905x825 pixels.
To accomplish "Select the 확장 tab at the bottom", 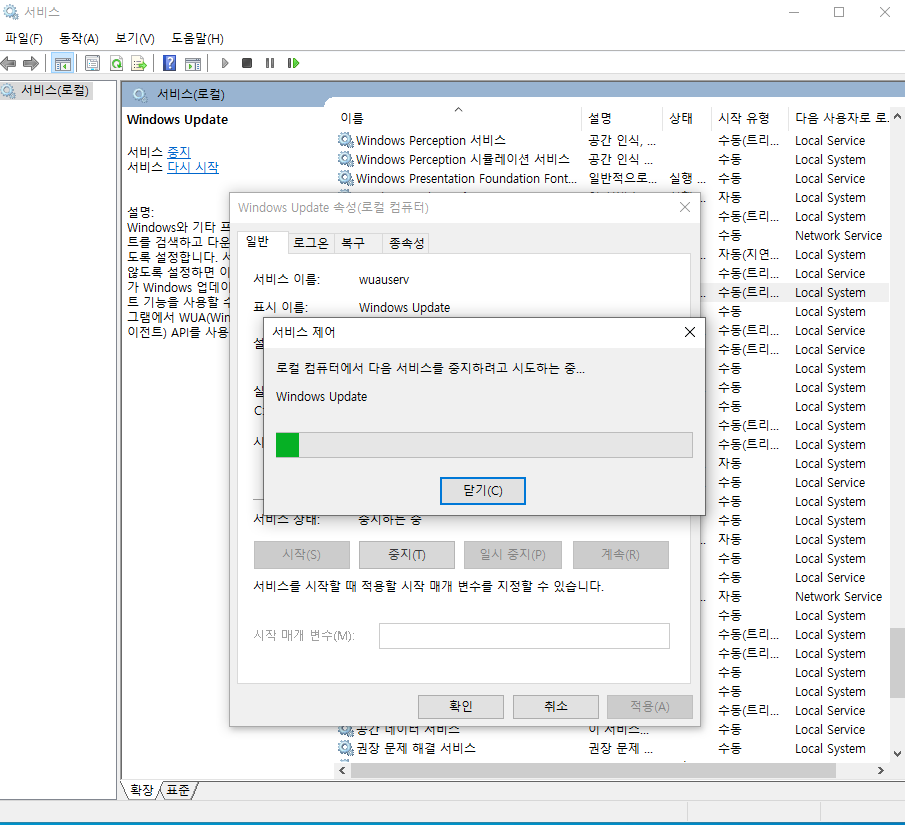I will pyautogui.click(x=141, y=790).
